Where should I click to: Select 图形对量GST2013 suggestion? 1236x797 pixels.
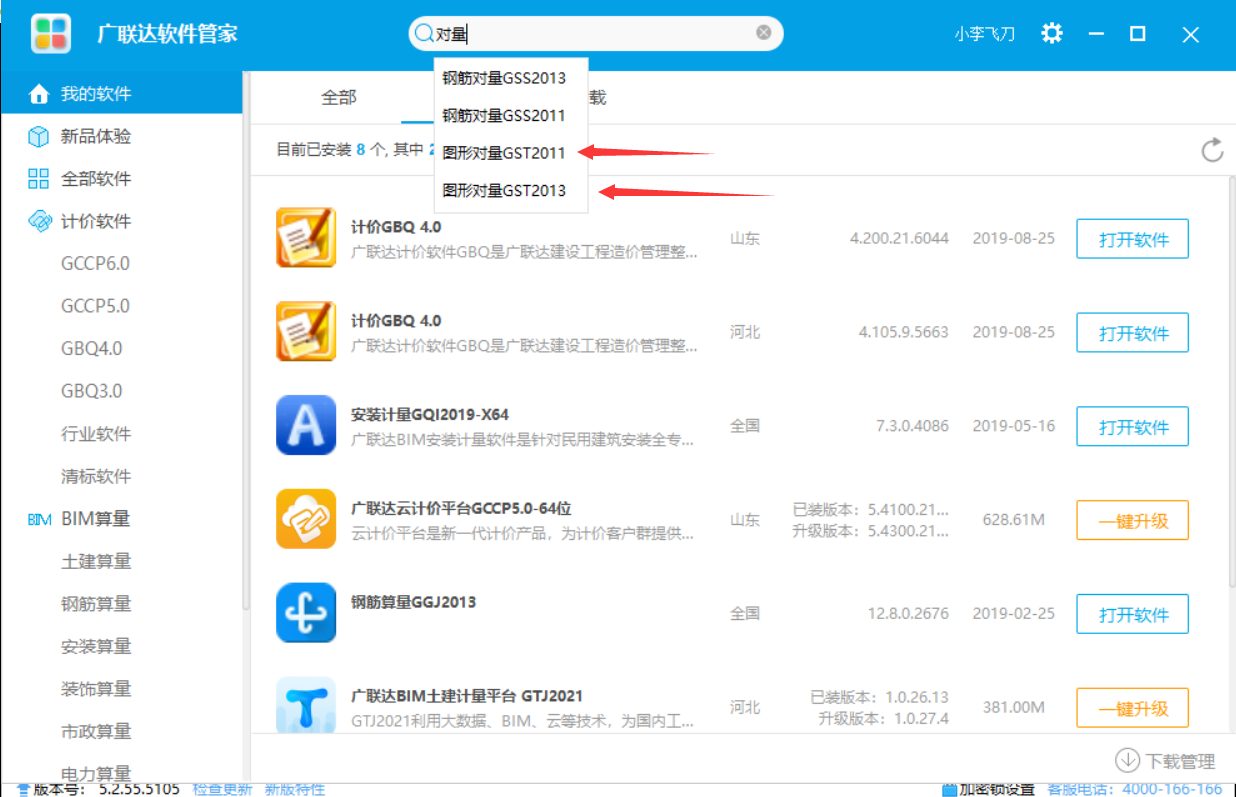click(x=511, y=191)
